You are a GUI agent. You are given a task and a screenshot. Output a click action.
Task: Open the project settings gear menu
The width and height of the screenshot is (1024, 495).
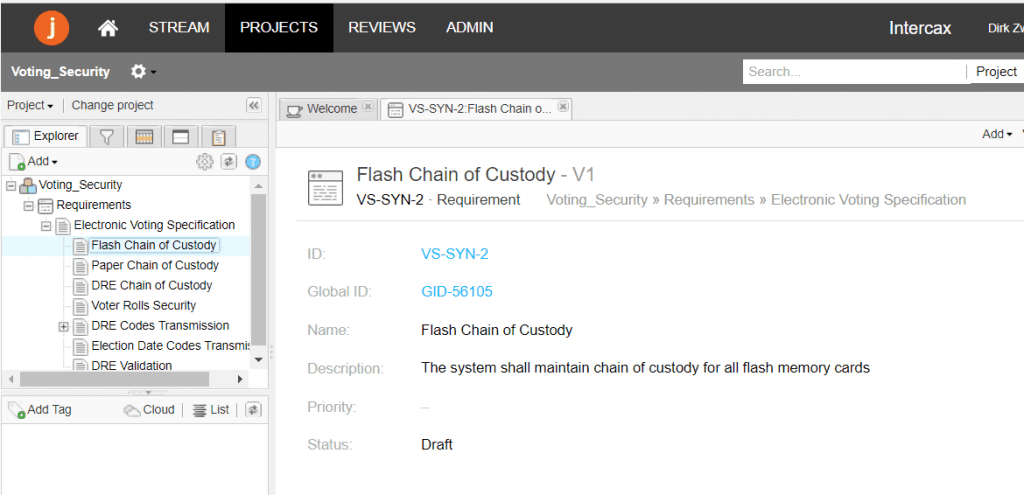[x=140, y=72]
